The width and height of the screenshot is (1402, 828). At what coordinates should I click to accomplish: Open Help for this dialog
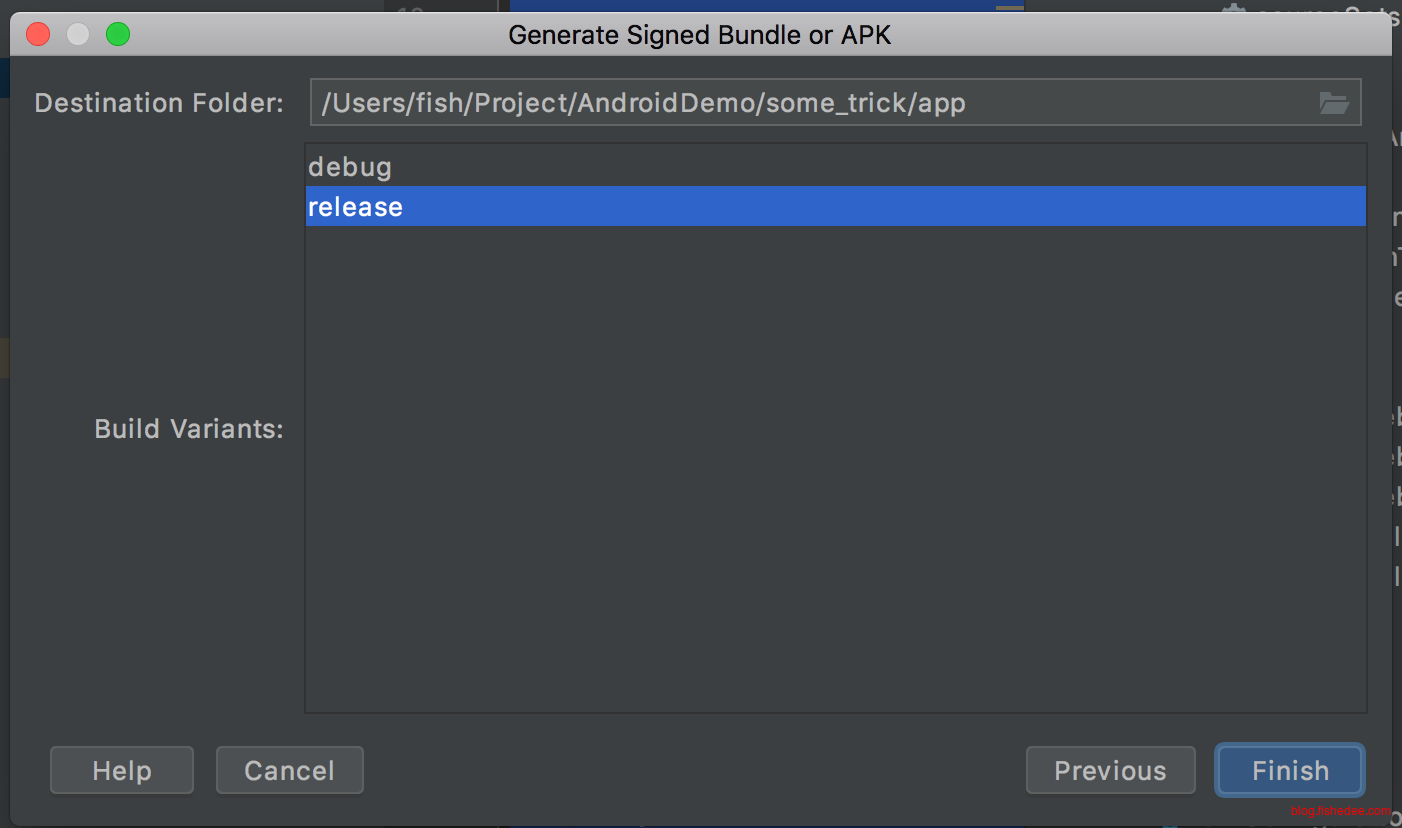(x=122, y=771)
